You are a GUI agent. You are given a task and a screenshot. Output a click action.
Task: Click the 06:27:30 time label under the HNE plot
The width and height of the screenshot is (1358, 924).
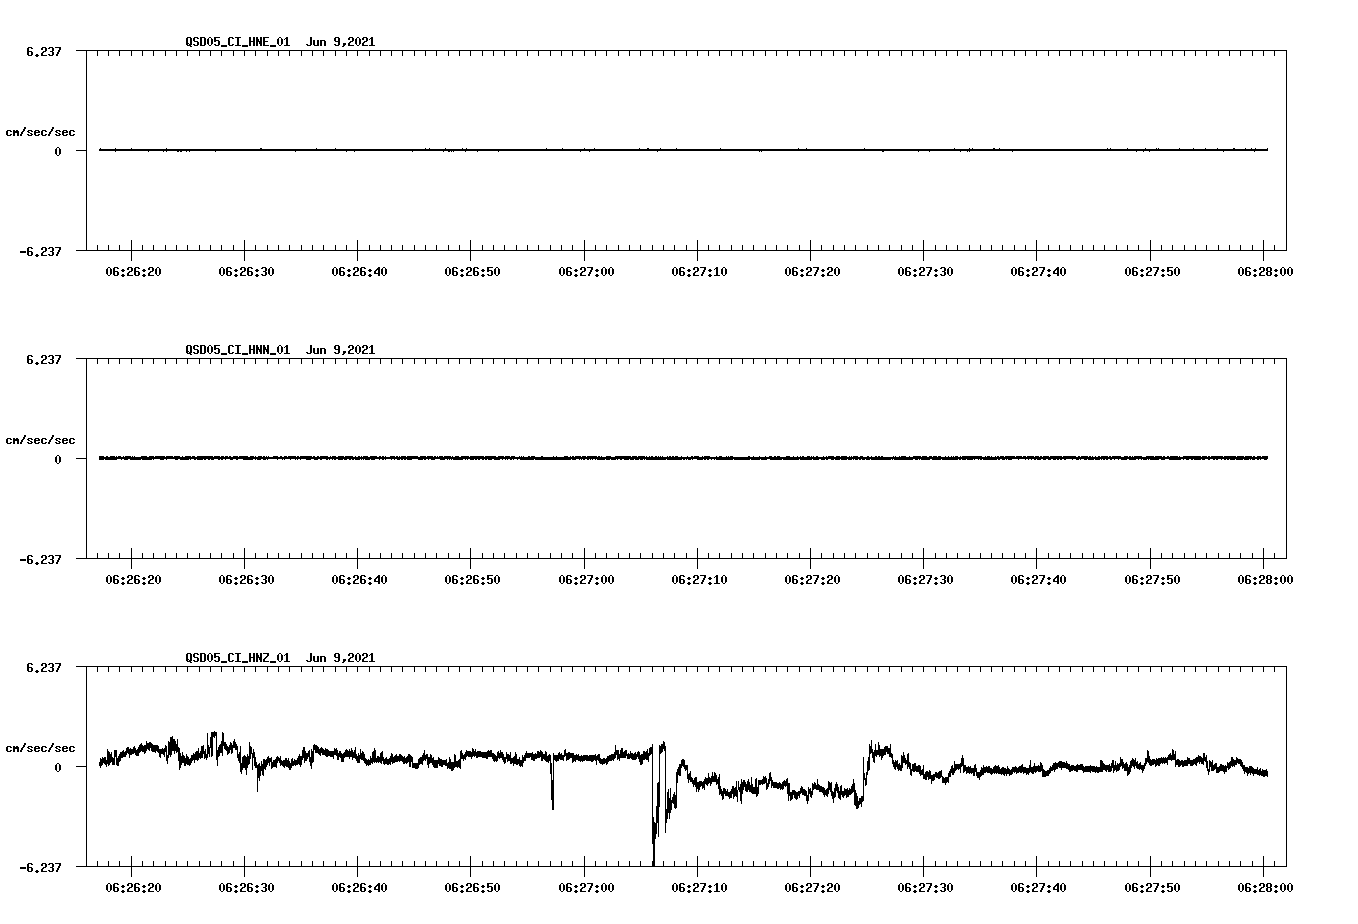pyautogui.click(x=925, y=271)
